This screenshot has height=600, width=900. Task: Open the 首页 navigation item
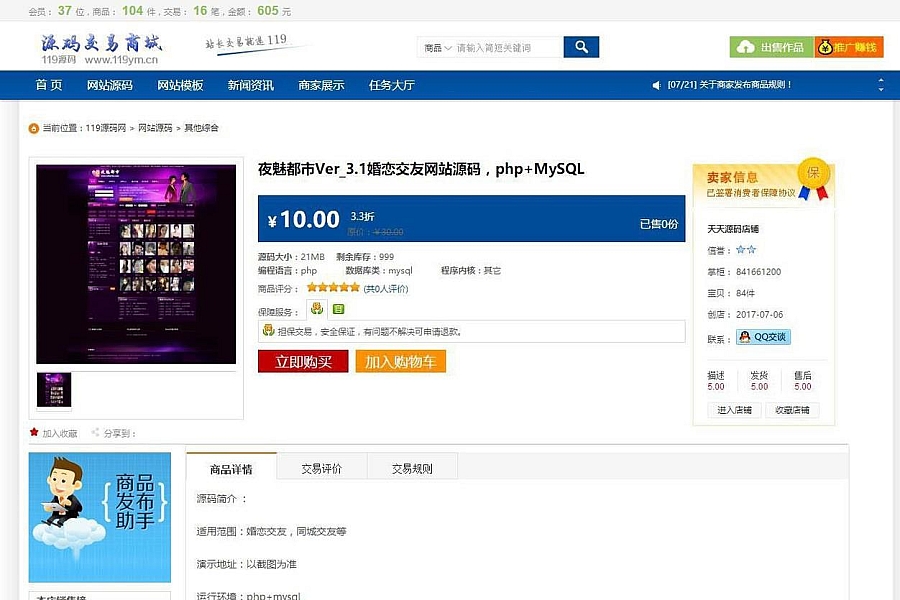pyautogui.click(x=49, y=86)
